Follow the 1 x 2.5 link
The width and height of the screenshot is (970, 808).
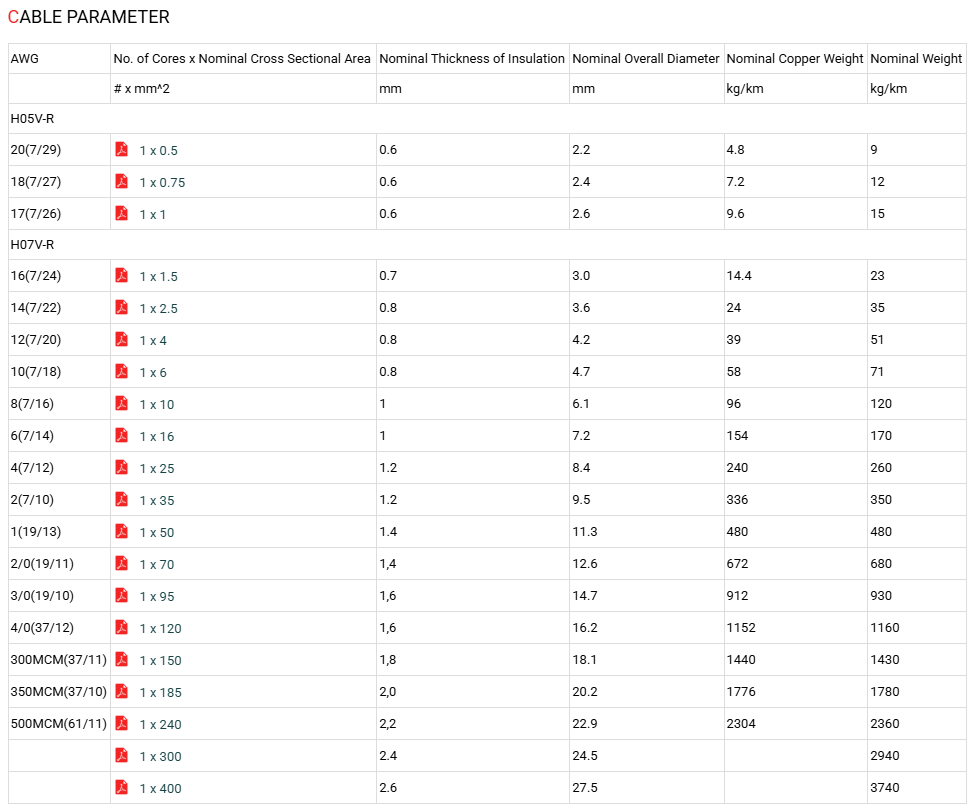(158, 309)
